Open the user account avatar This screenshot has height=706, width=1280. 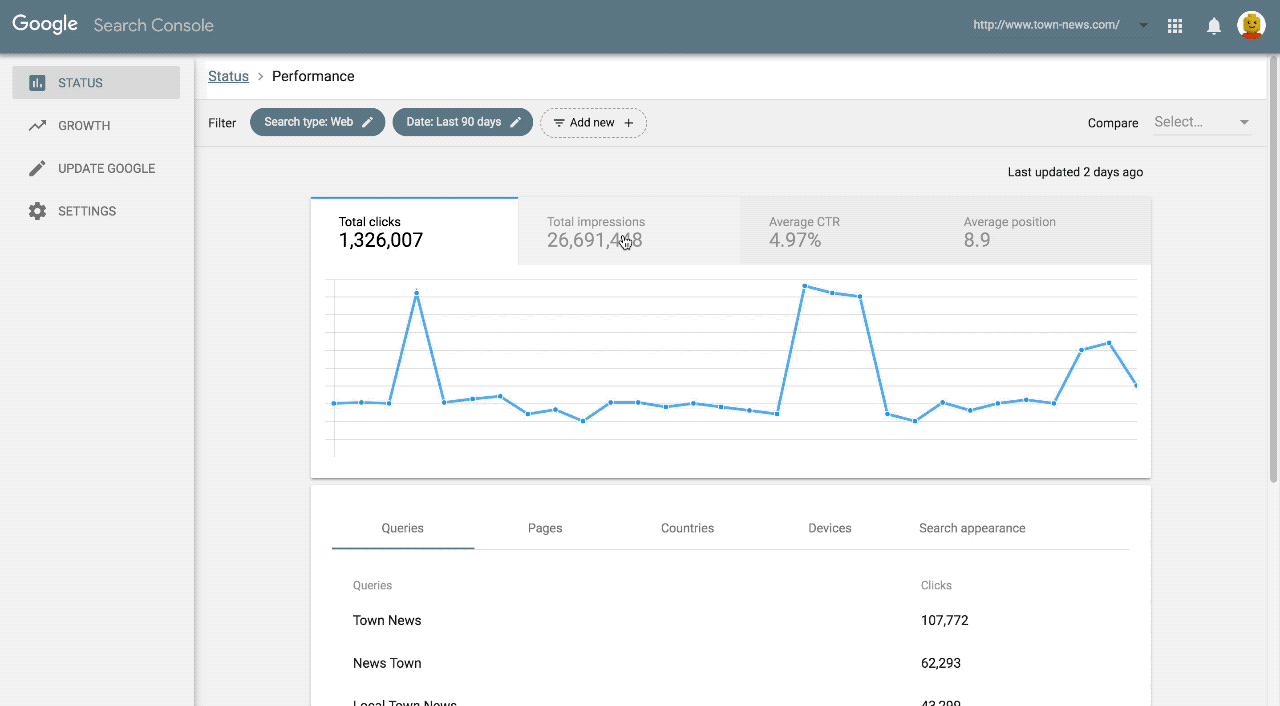1251,25
